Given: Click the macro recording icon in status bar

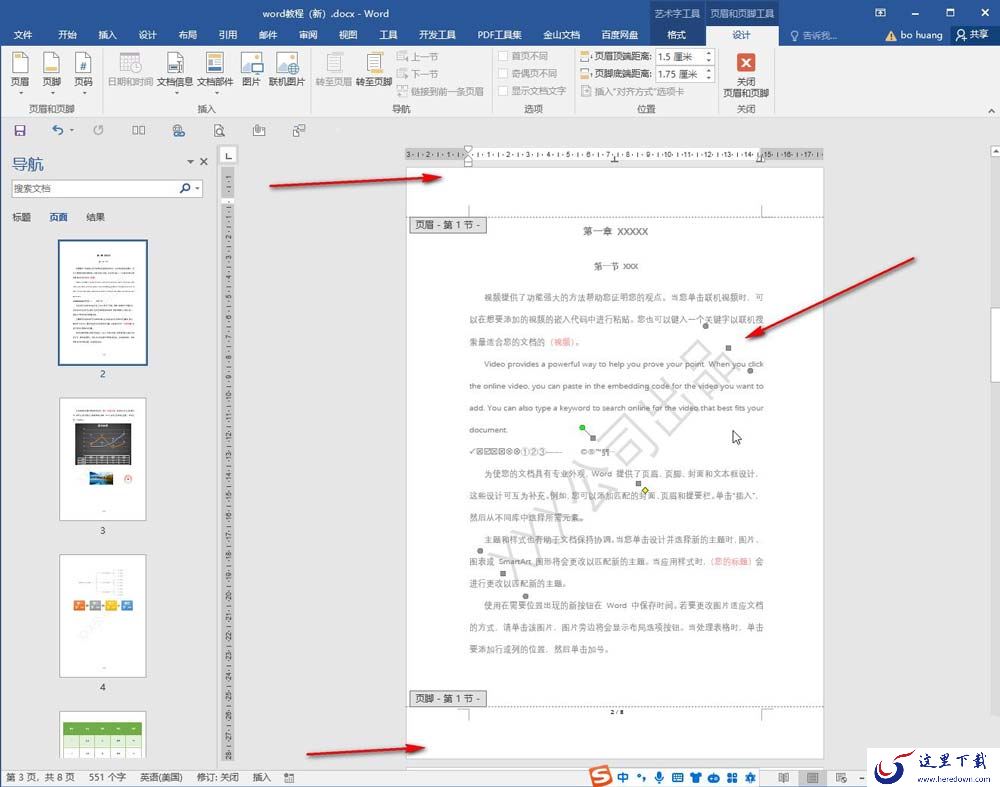Looking at the screenshot, I should [289, 777].
